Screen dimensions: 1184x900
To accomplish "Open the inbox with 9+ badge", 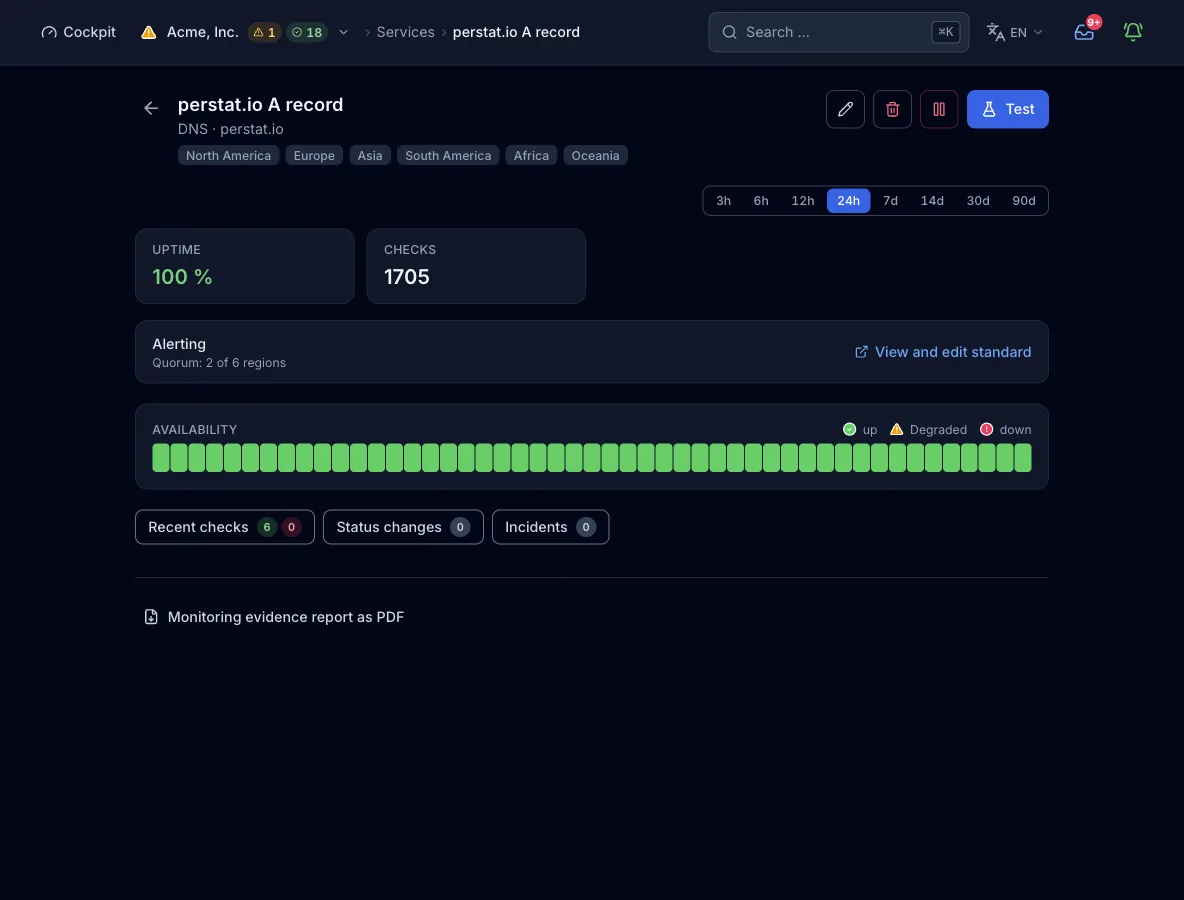I will coord(1084,32).
